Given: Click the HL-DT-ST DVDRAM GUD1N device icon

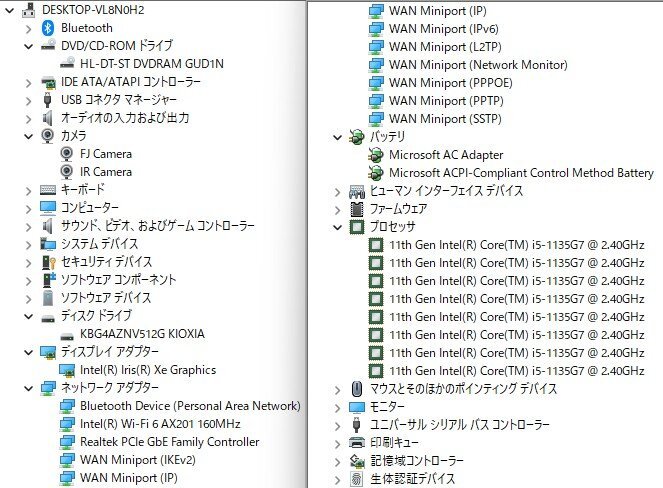Looking at the screenshot, I should (x=67, y=63).
